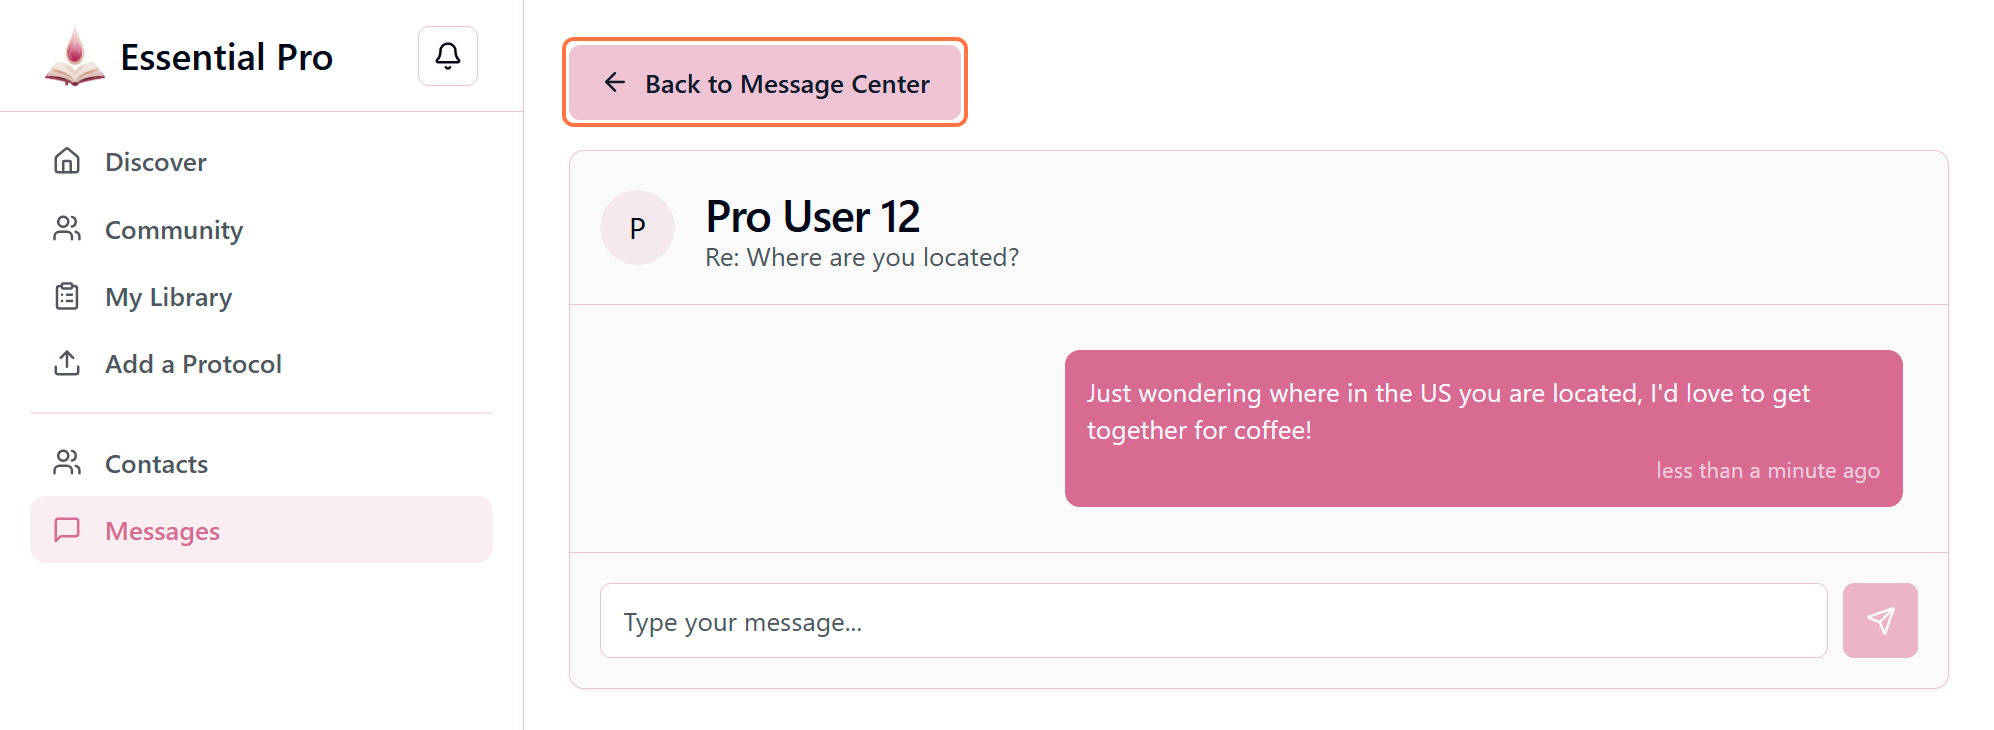Click the sent coffee message bubble
Screen dimensions: 1994x730
click(1482, 428)
